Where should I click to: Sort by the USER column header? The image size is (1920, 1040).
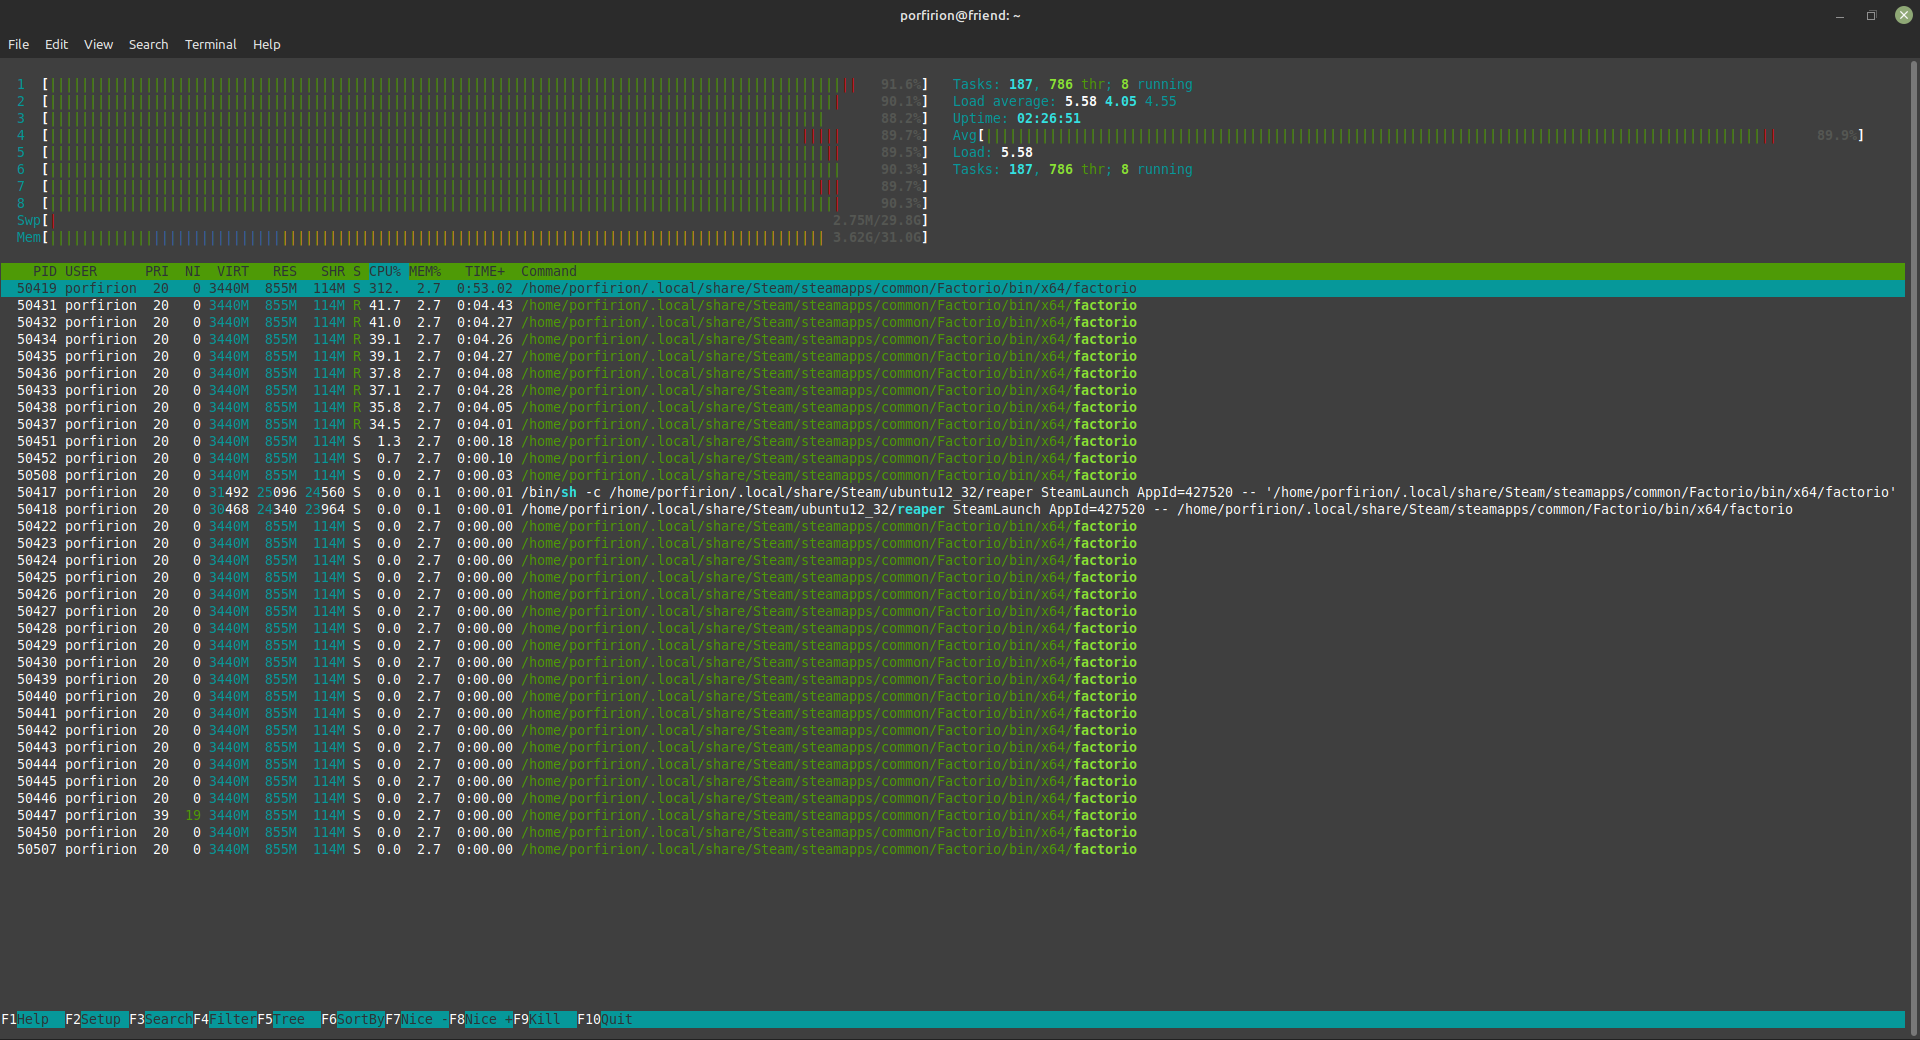tap(81, 271)
